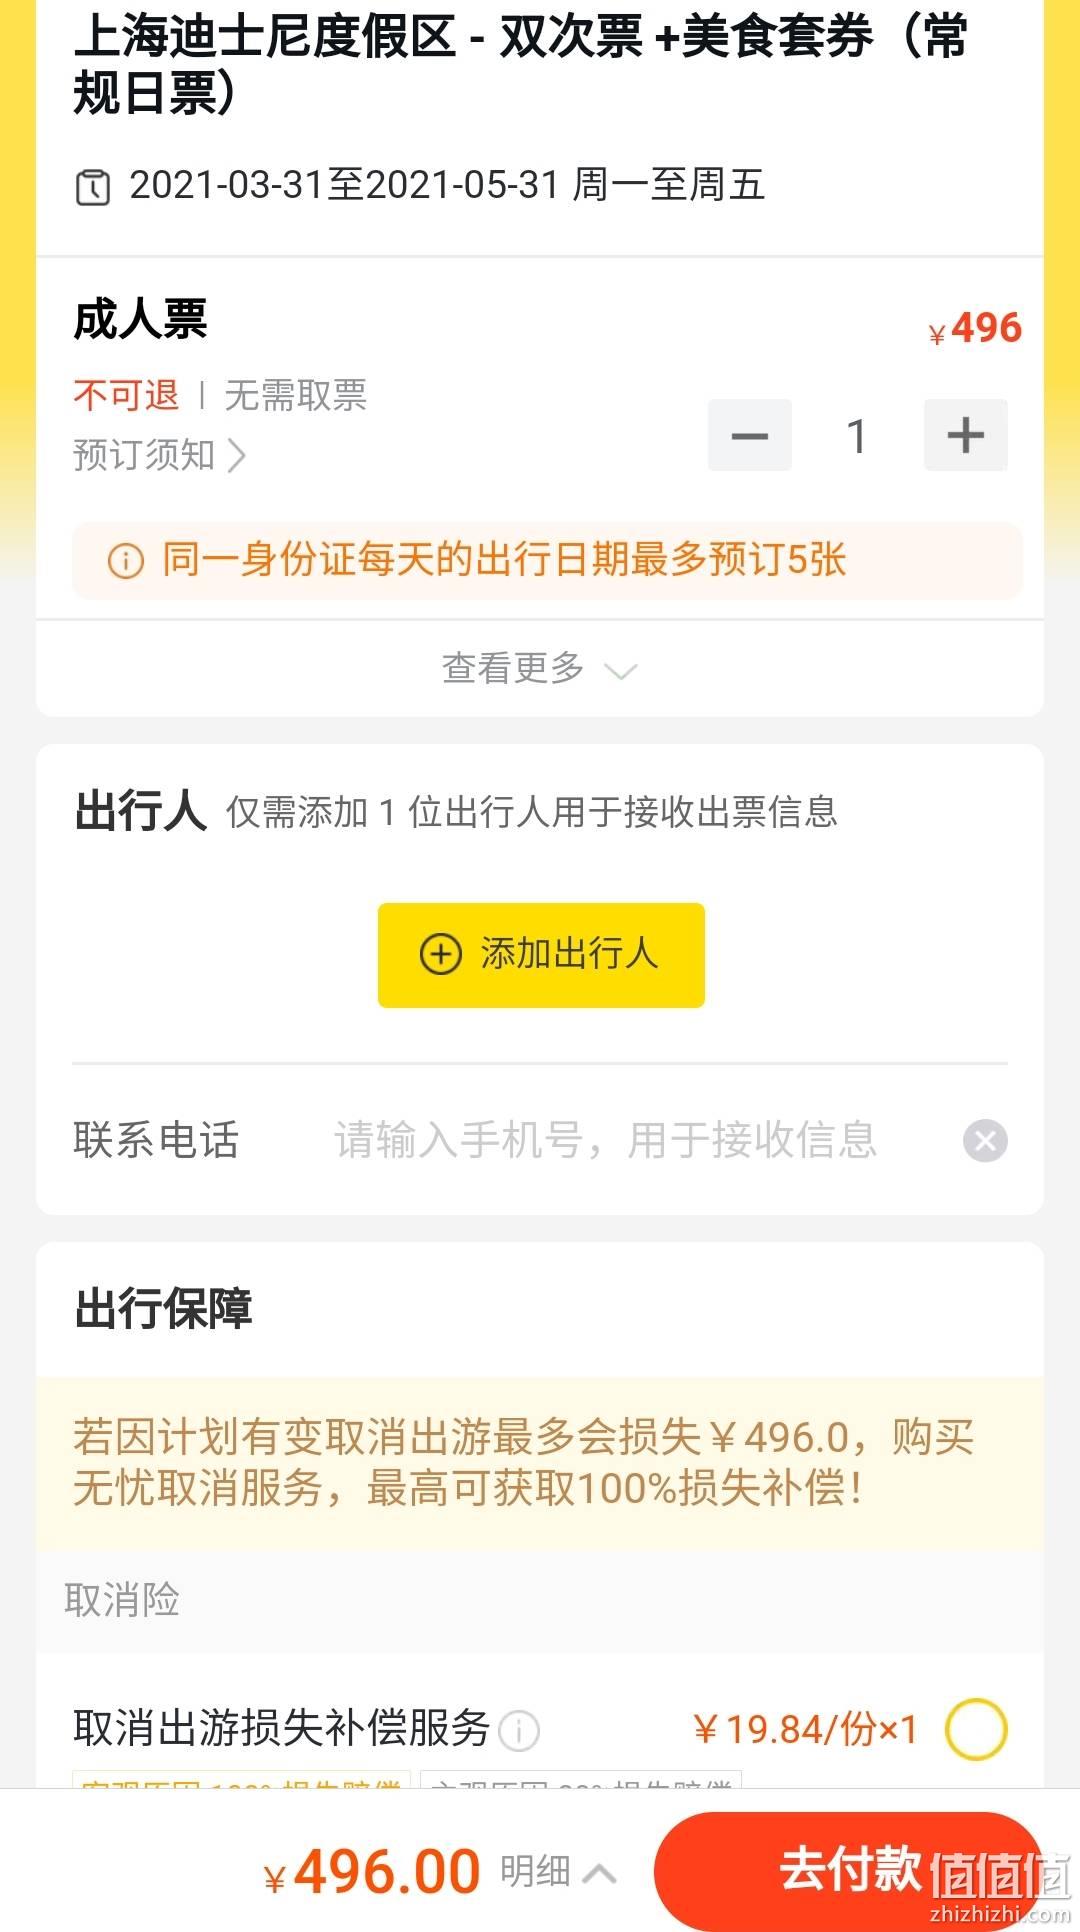Select the cancellation compensation service radio button
Viewport: 1080px width, 1932px height.
(x=976, y=1729)
